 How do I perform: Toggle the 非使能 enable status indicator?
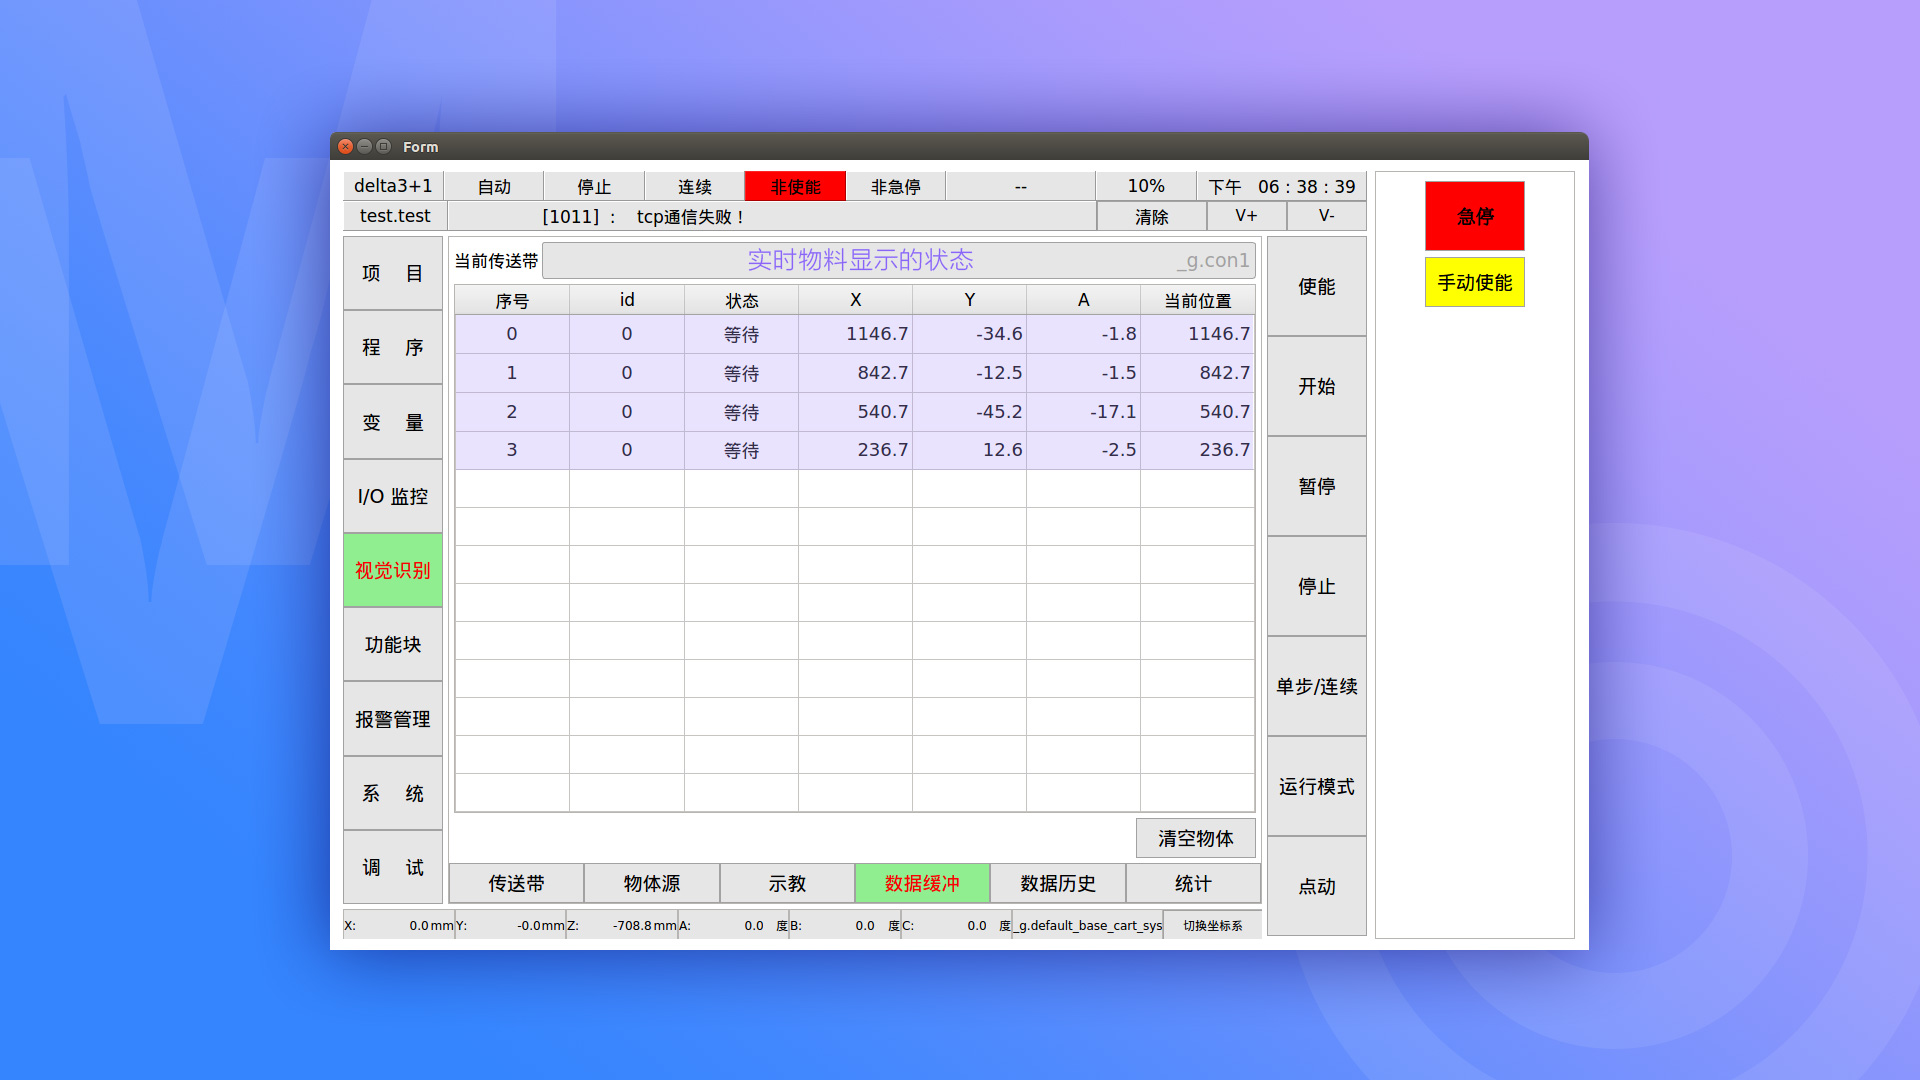point(795,187)
